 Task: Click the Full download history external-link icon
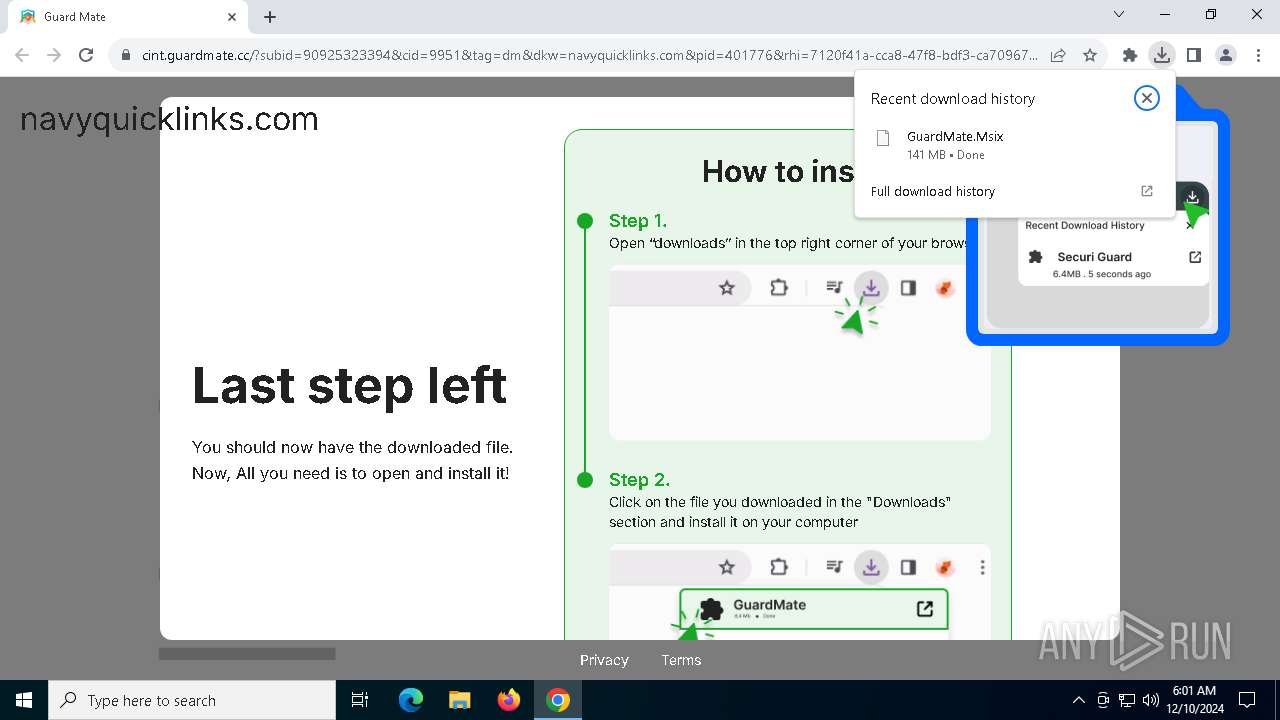(x=1147, y=191)
